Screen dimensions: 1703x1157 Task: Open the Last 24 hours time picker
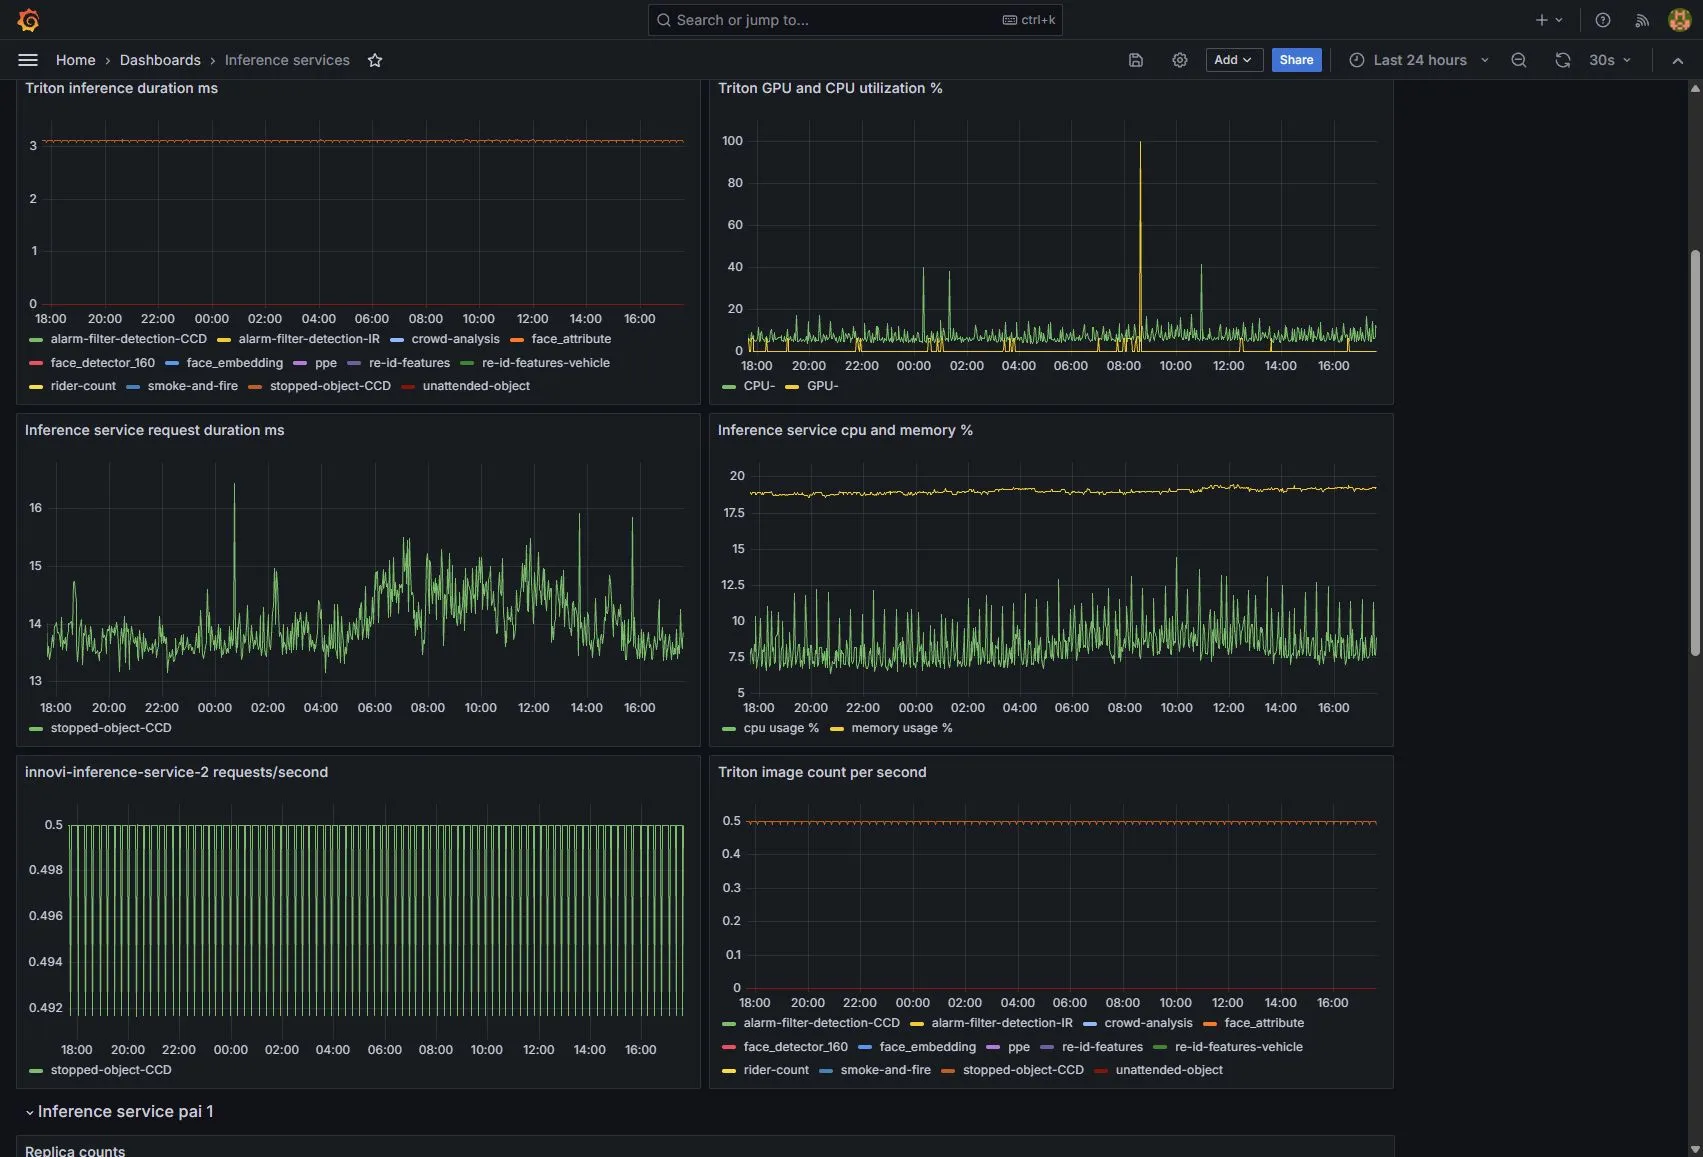tap(1419, 60)
